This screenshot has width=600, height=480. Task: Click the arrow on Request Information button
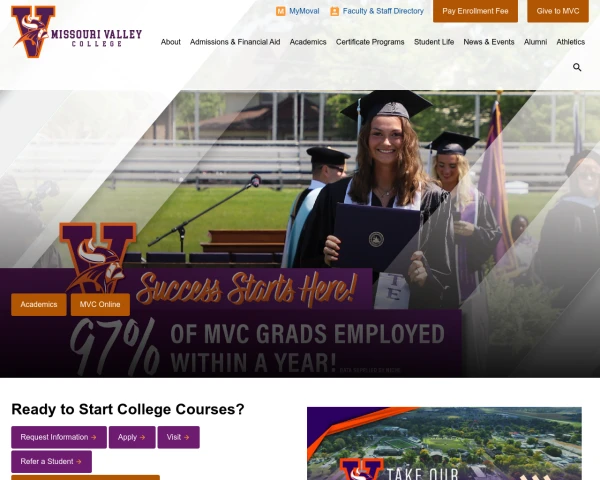[93, 437]
